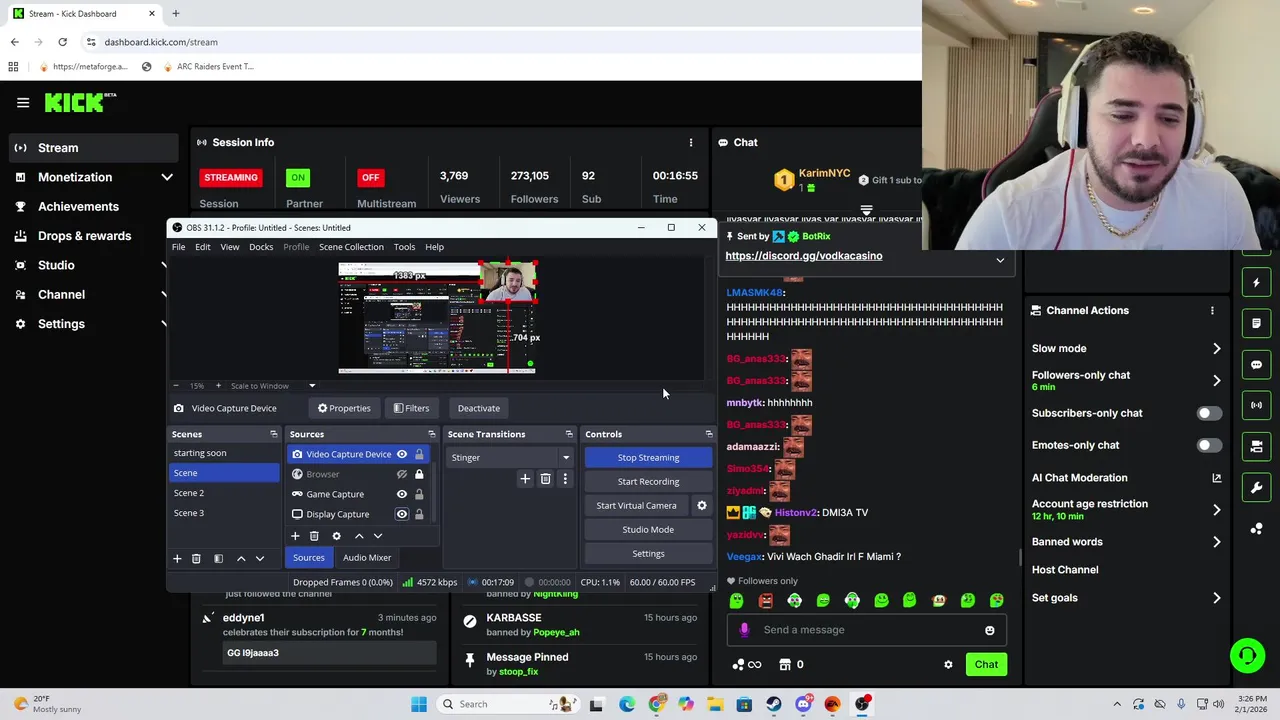Delete the selected source in OBS
Viewport: 1280px width, 720px height.
pyautogui.click(x=314, y=536)
